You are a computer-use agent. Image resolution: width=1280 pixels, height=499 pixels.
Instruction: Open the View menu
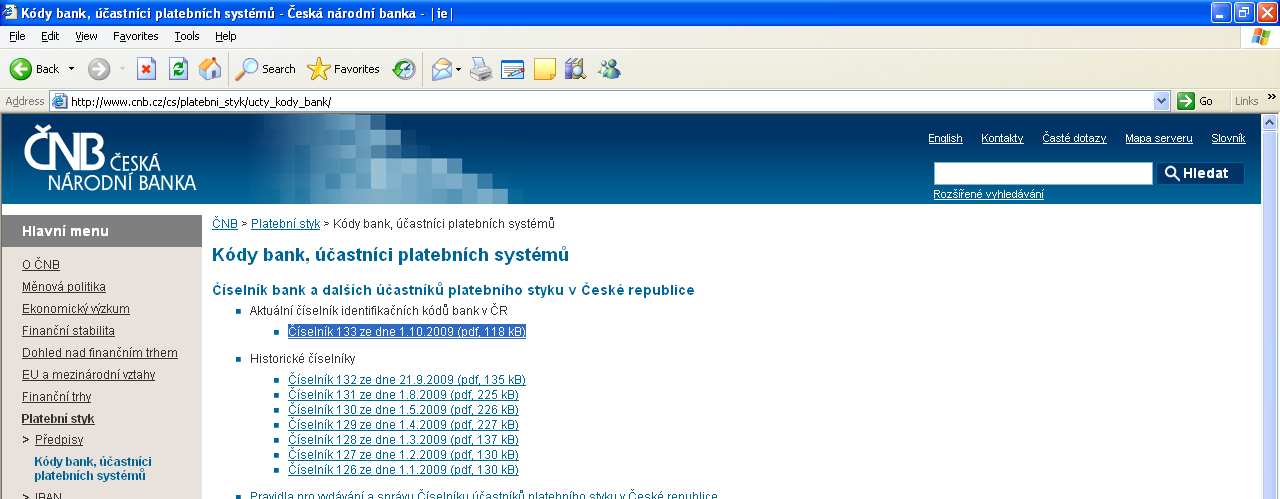[x=86, y=36]
